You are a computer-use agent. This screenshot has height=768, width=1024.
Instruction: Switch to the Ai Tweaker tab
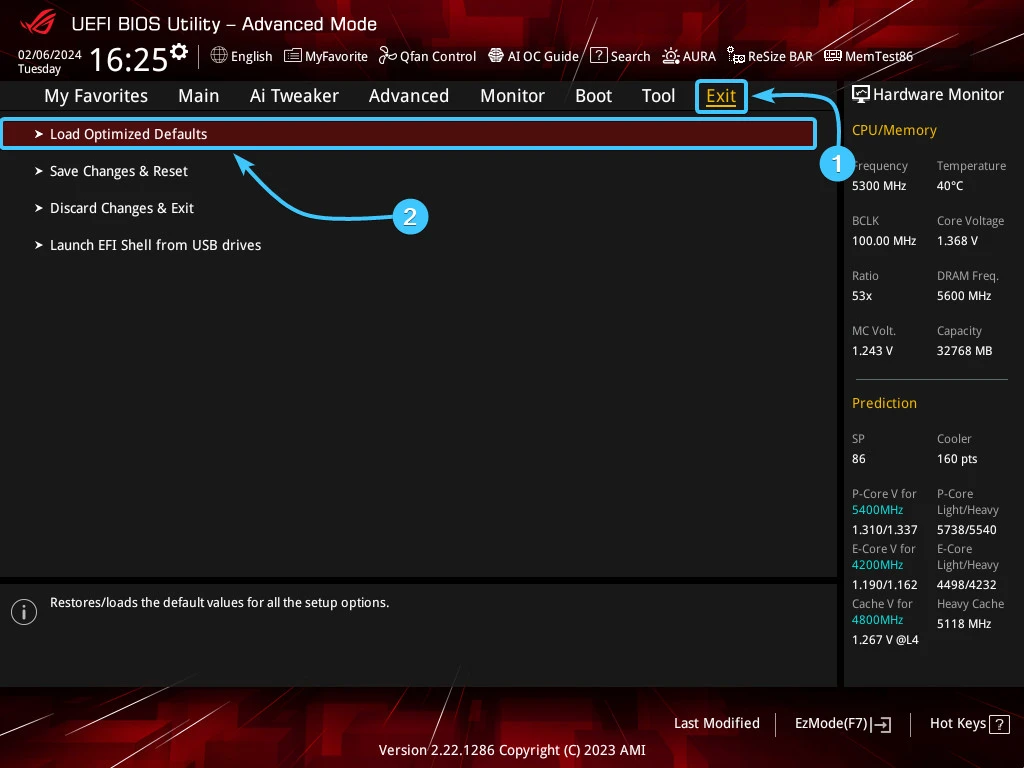pos(294,96)
